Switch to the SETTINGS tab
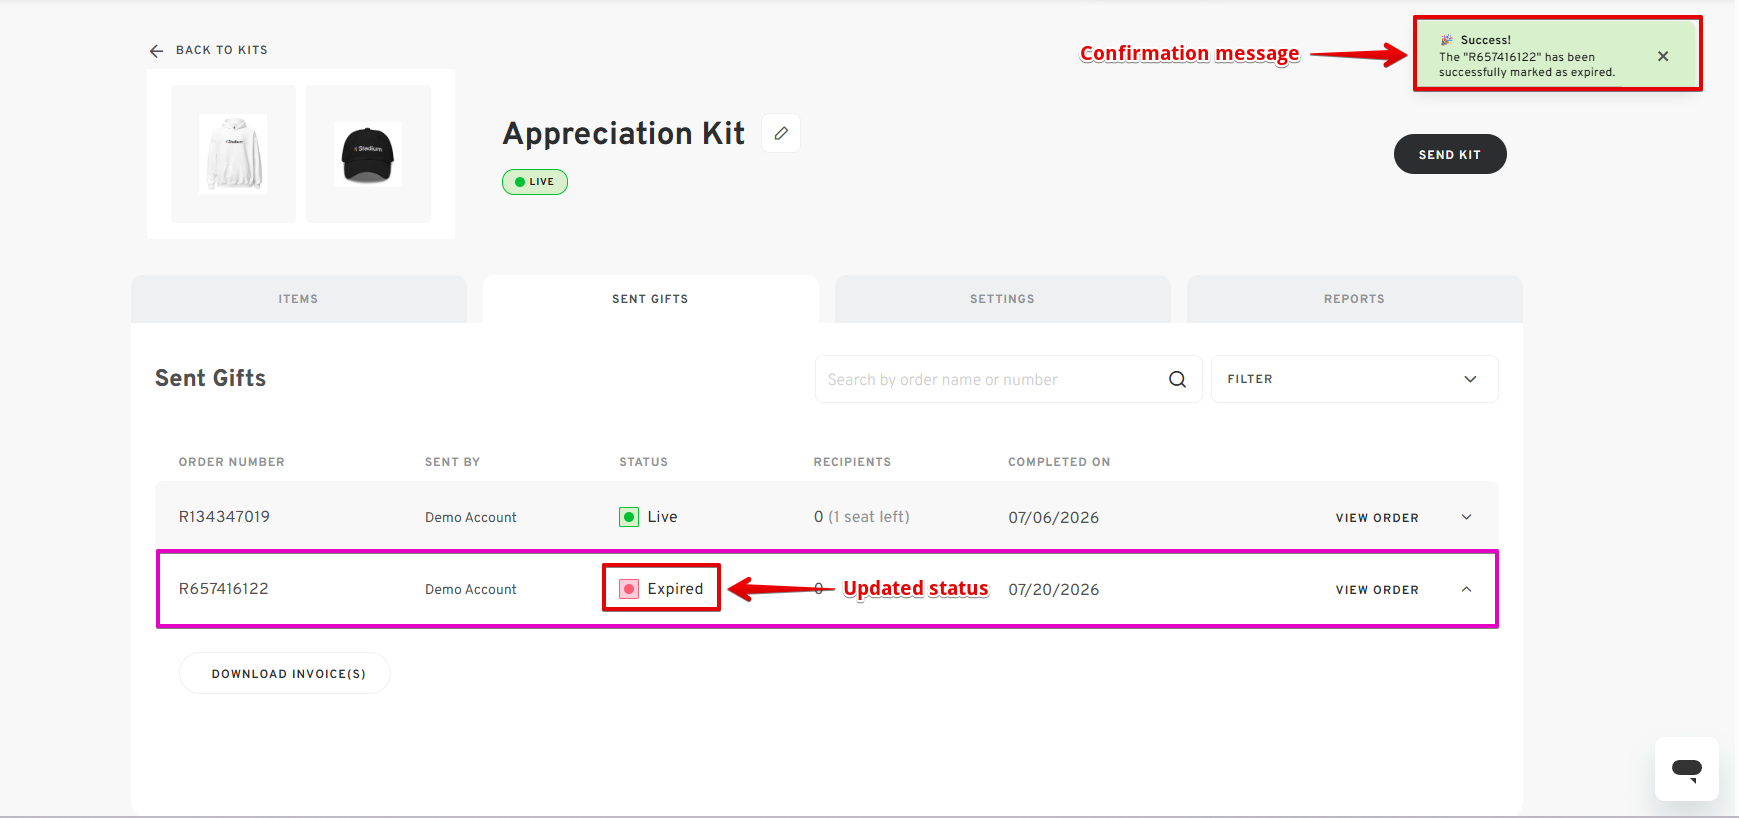 1002,299
